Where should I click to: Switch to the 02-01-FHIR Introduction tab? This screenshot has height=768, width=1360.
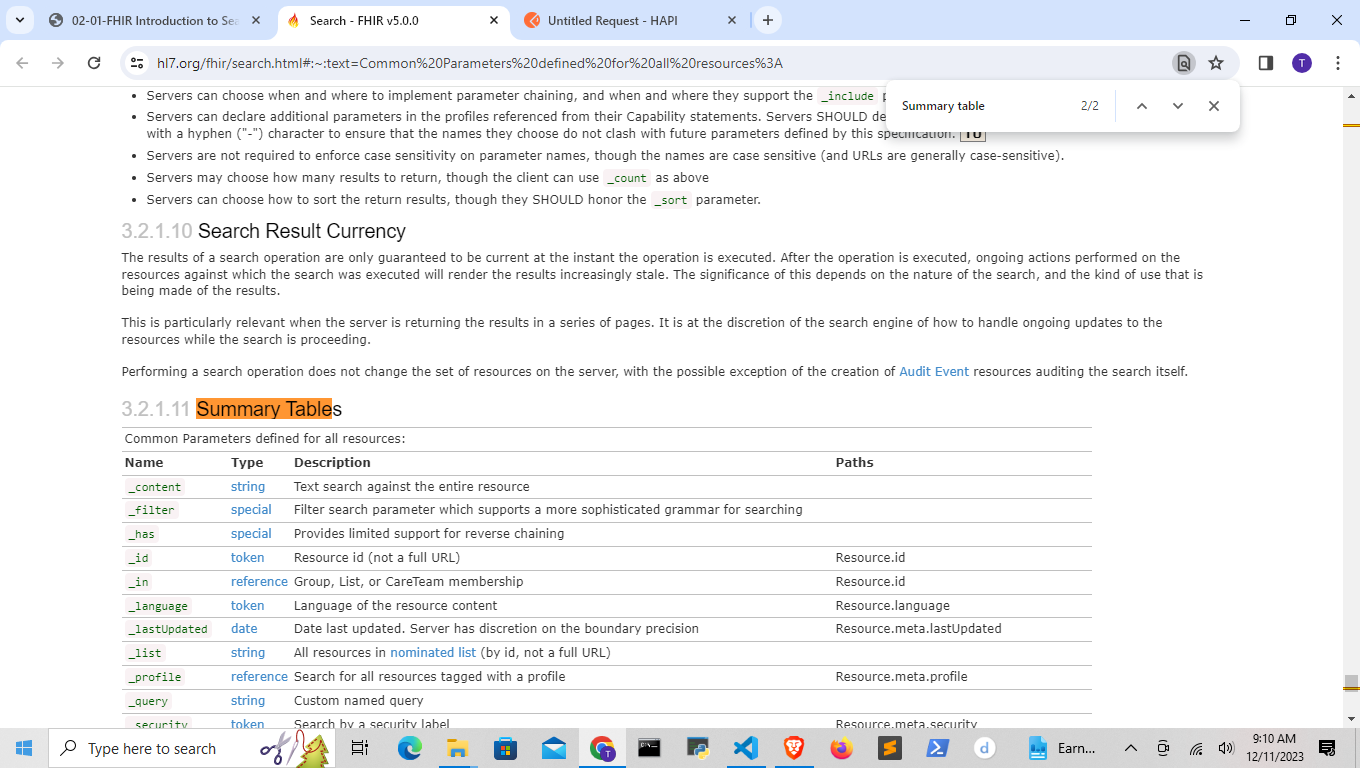click(x=155, y=20)
